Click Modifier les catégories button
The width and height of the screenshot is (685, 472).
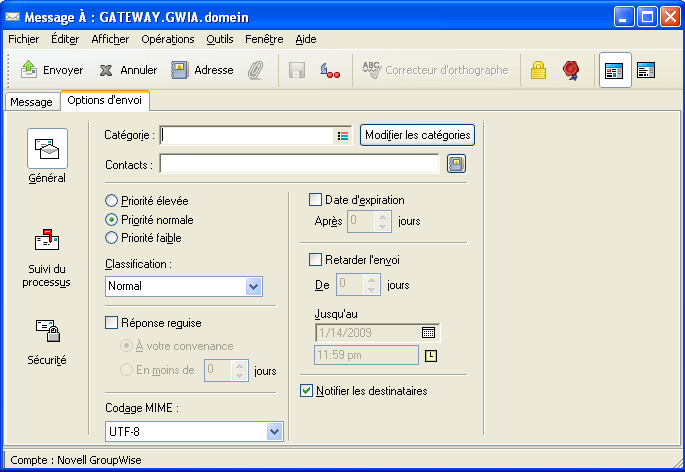pyautogui.click(x=417, y=135)
